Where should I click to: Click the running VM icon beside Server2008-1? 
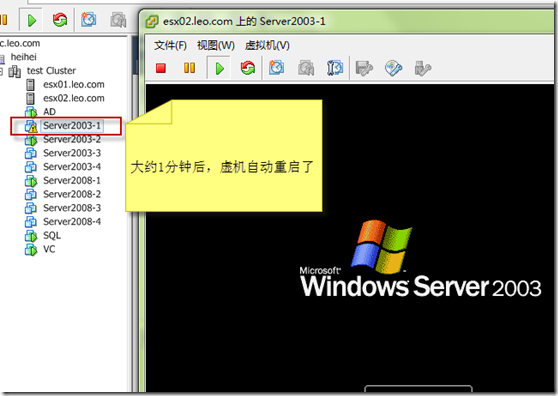click(x=31, y=181)
